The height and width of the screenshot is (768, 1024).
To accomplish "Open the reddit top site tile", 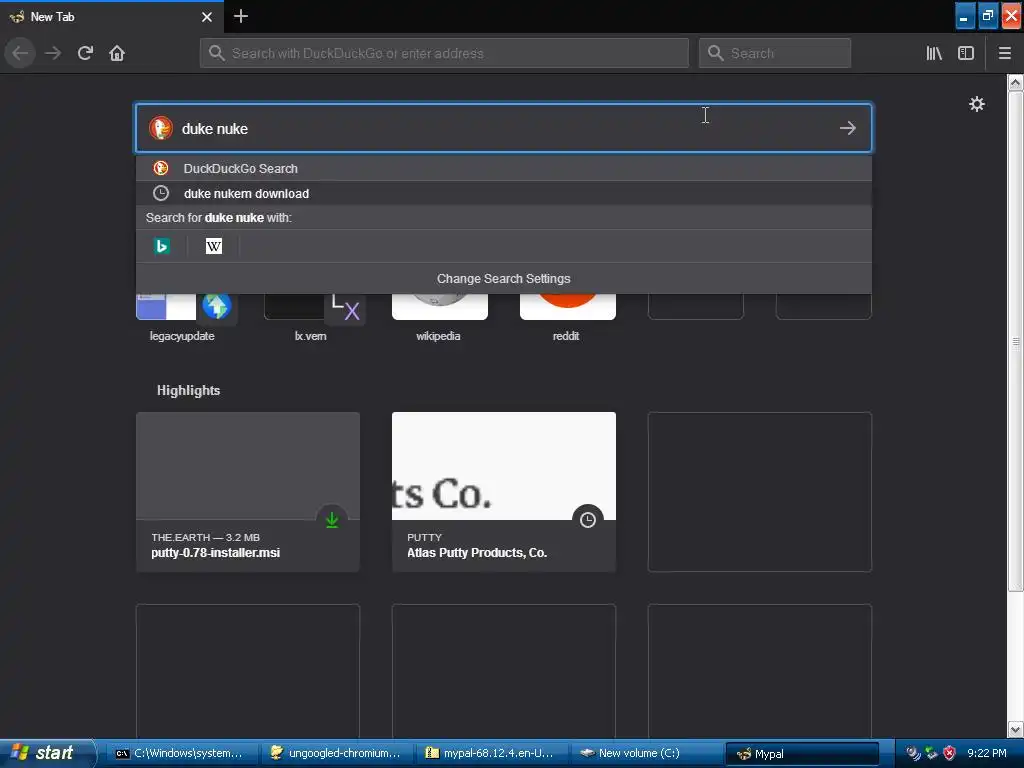I will coord(568,318).
